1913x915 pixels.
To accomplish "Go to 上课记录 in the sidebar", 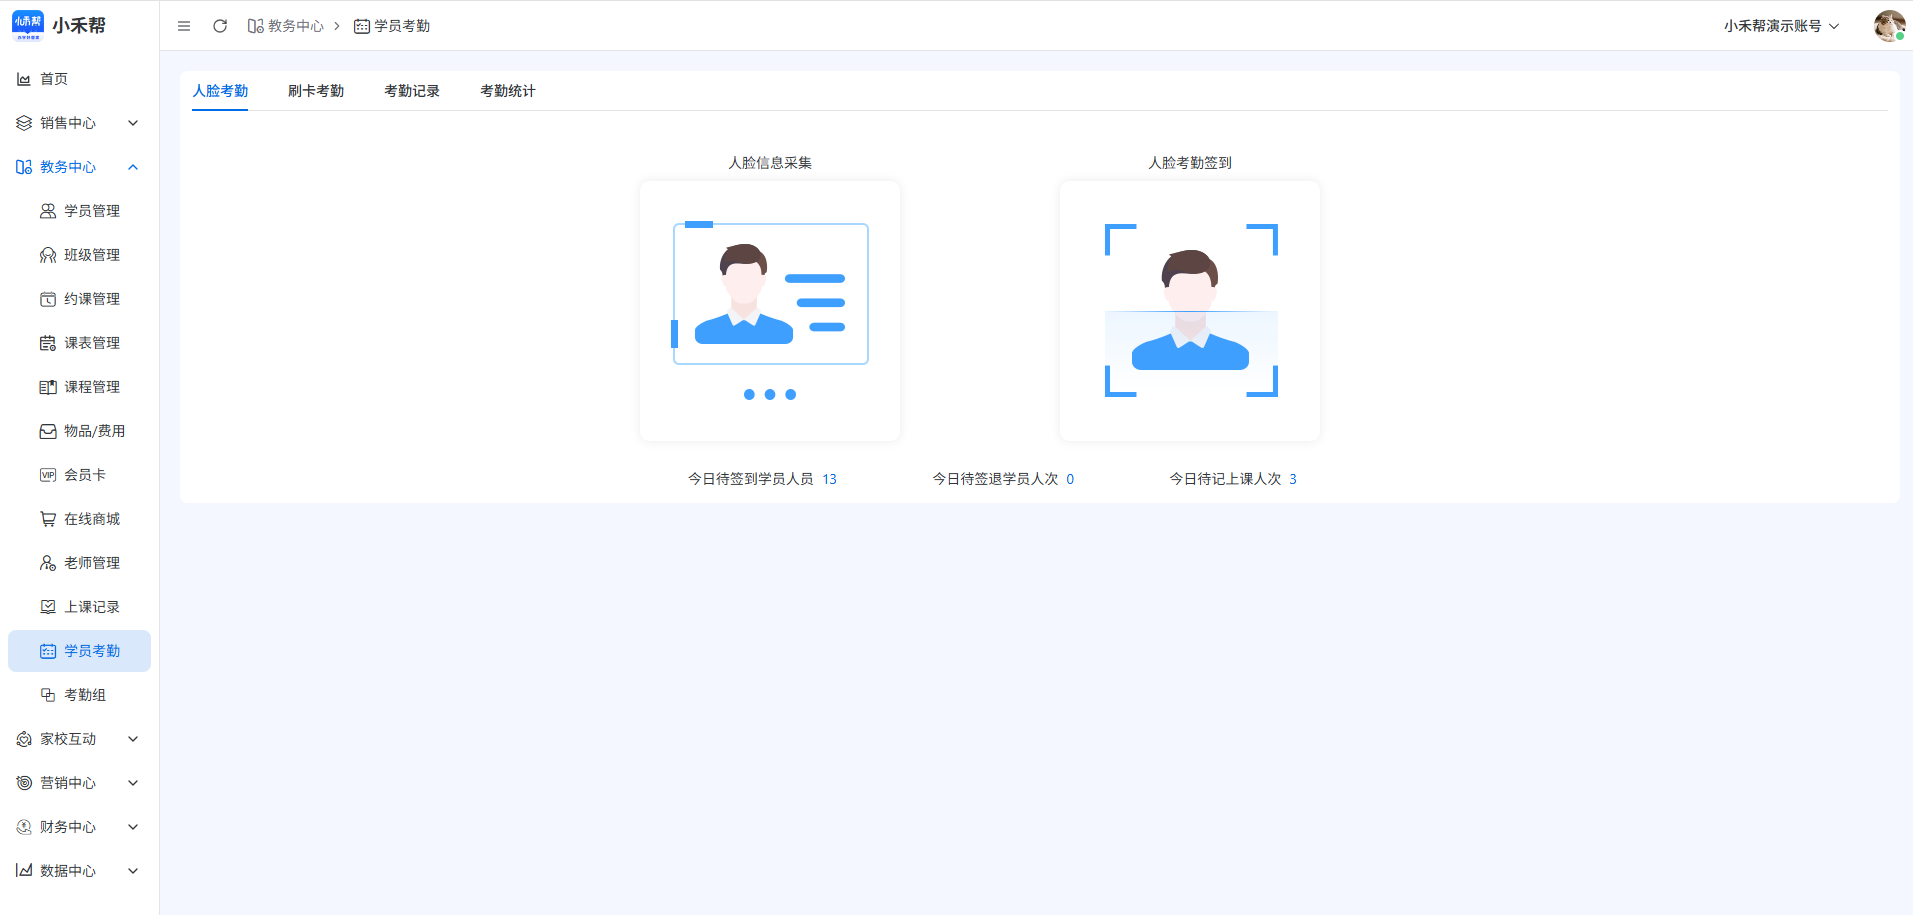I will point(91,607).
